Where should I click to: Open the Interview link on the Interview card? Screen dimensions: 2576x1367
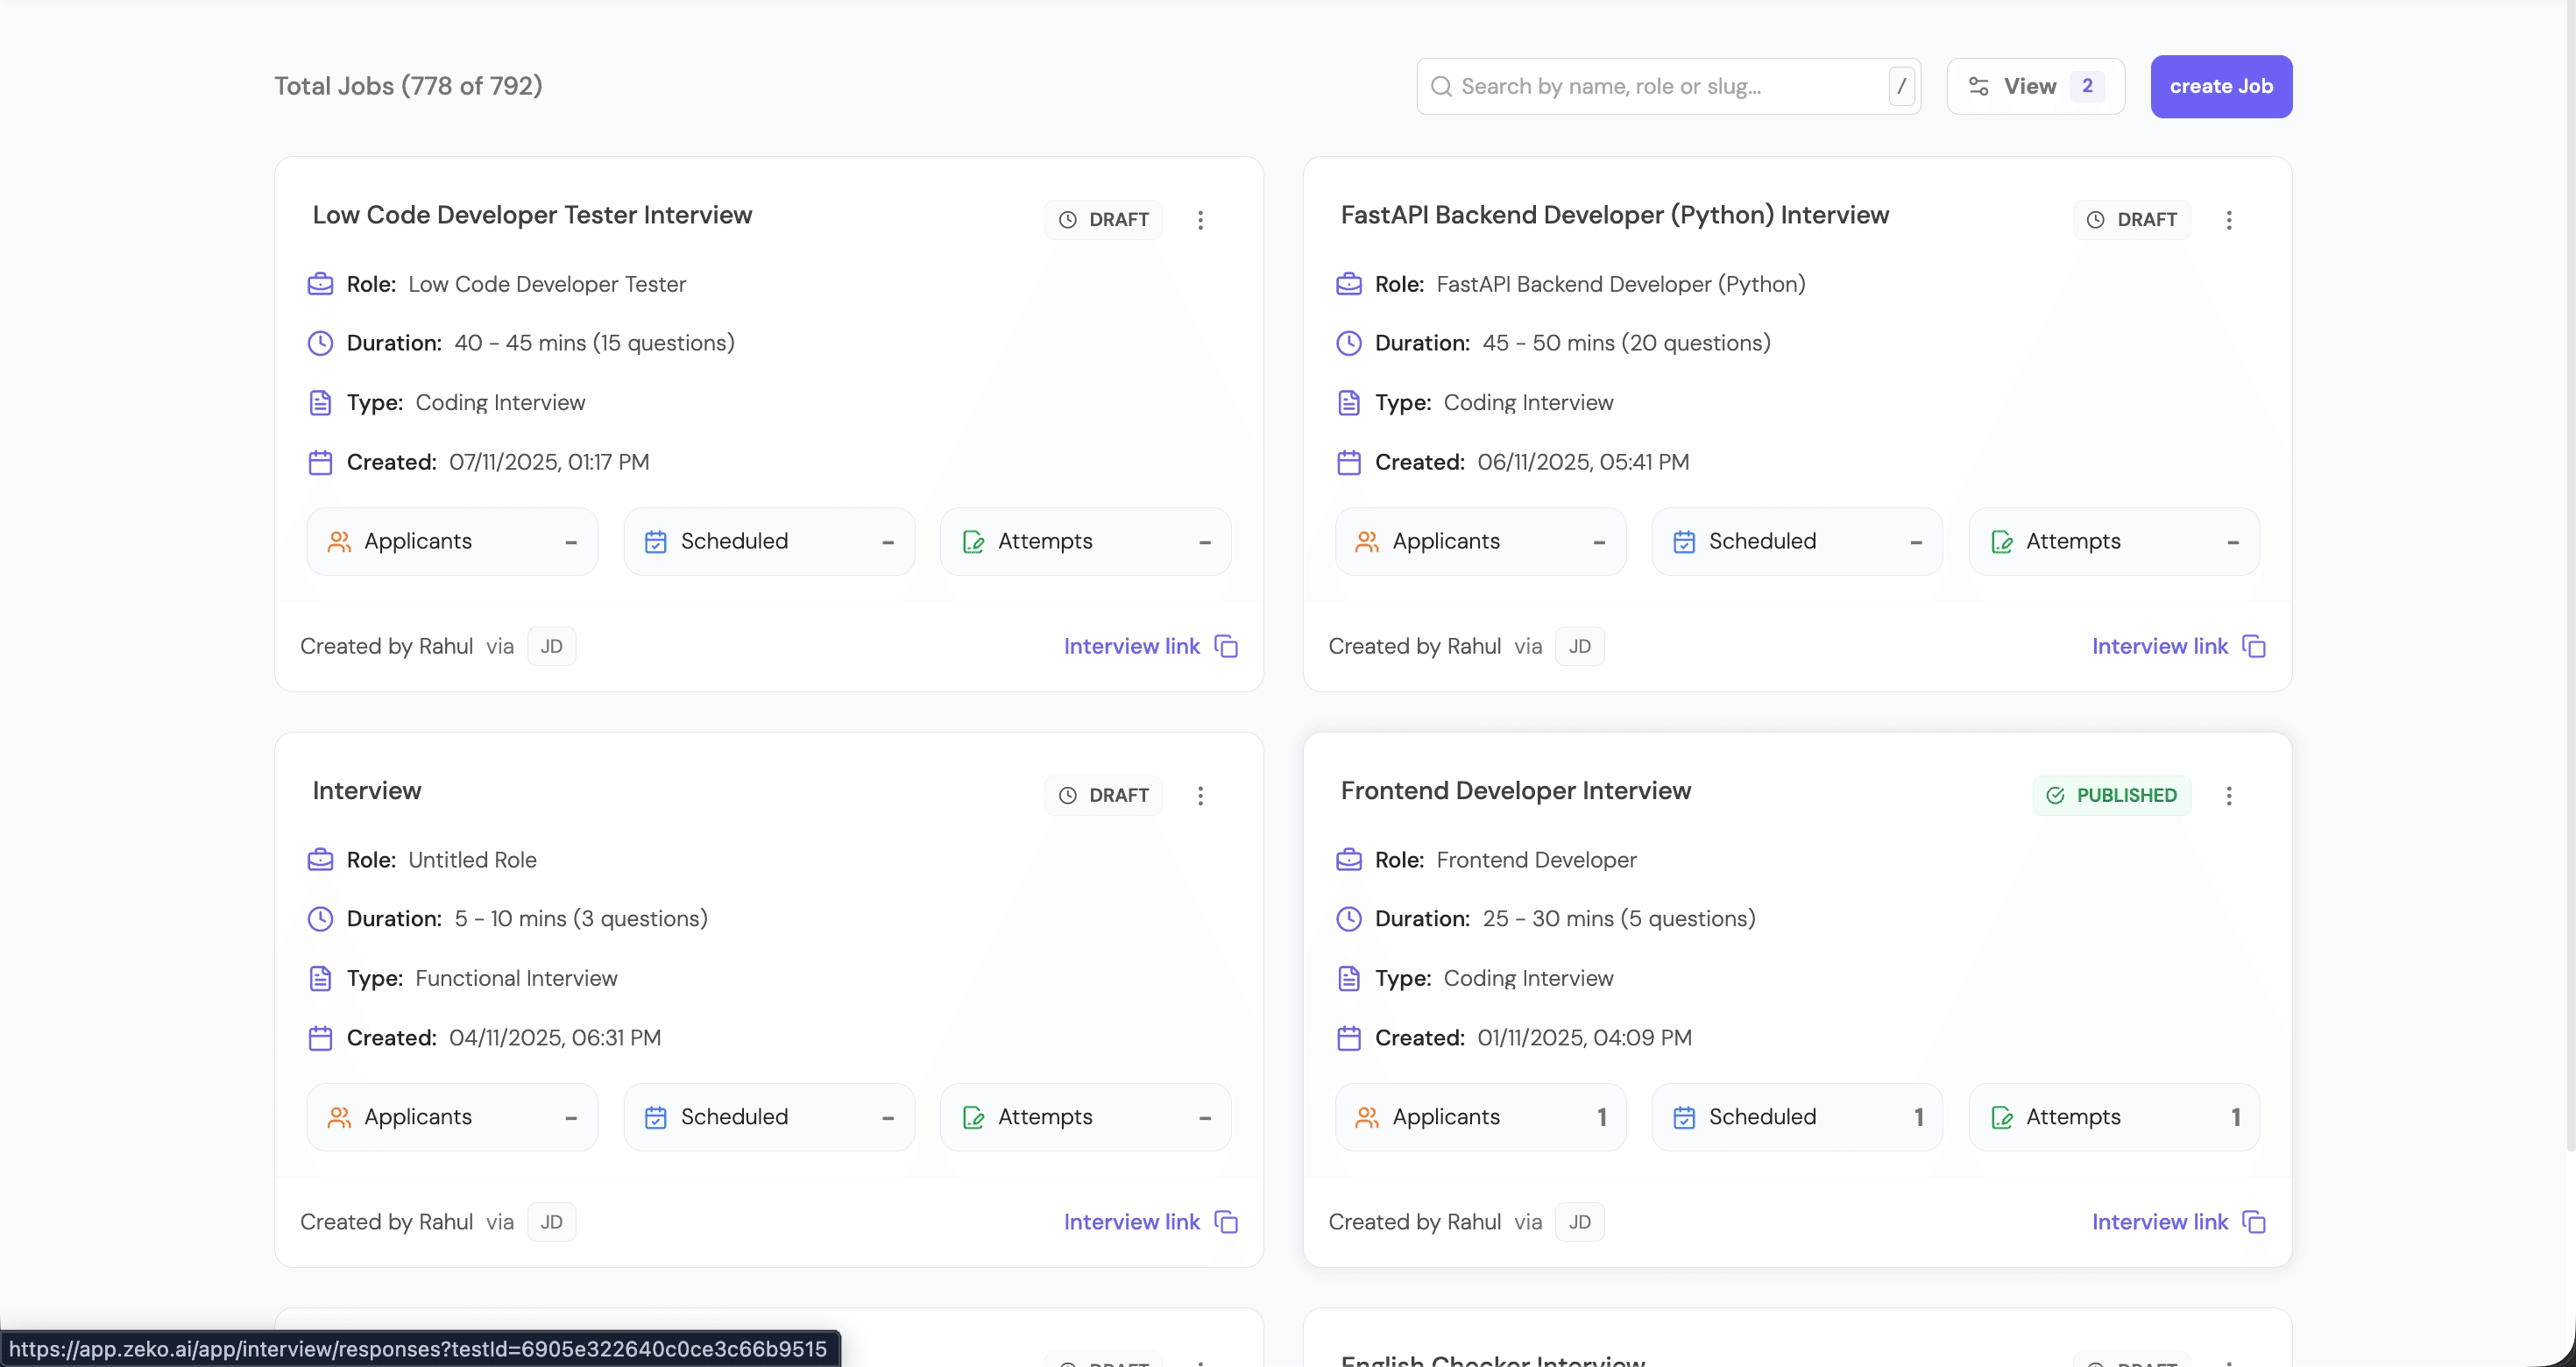pos(1131,1221)
